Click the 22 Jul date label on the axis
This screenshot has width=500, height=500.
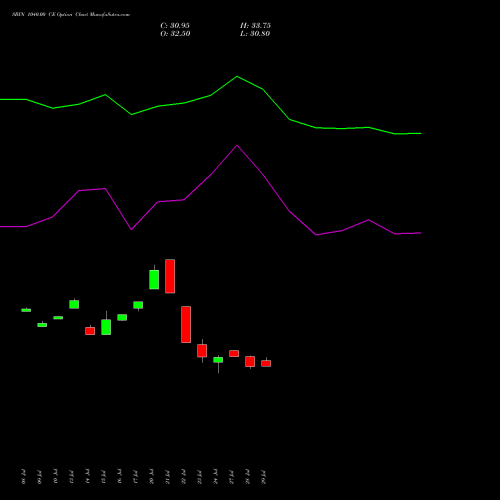[x=184, y=477]
